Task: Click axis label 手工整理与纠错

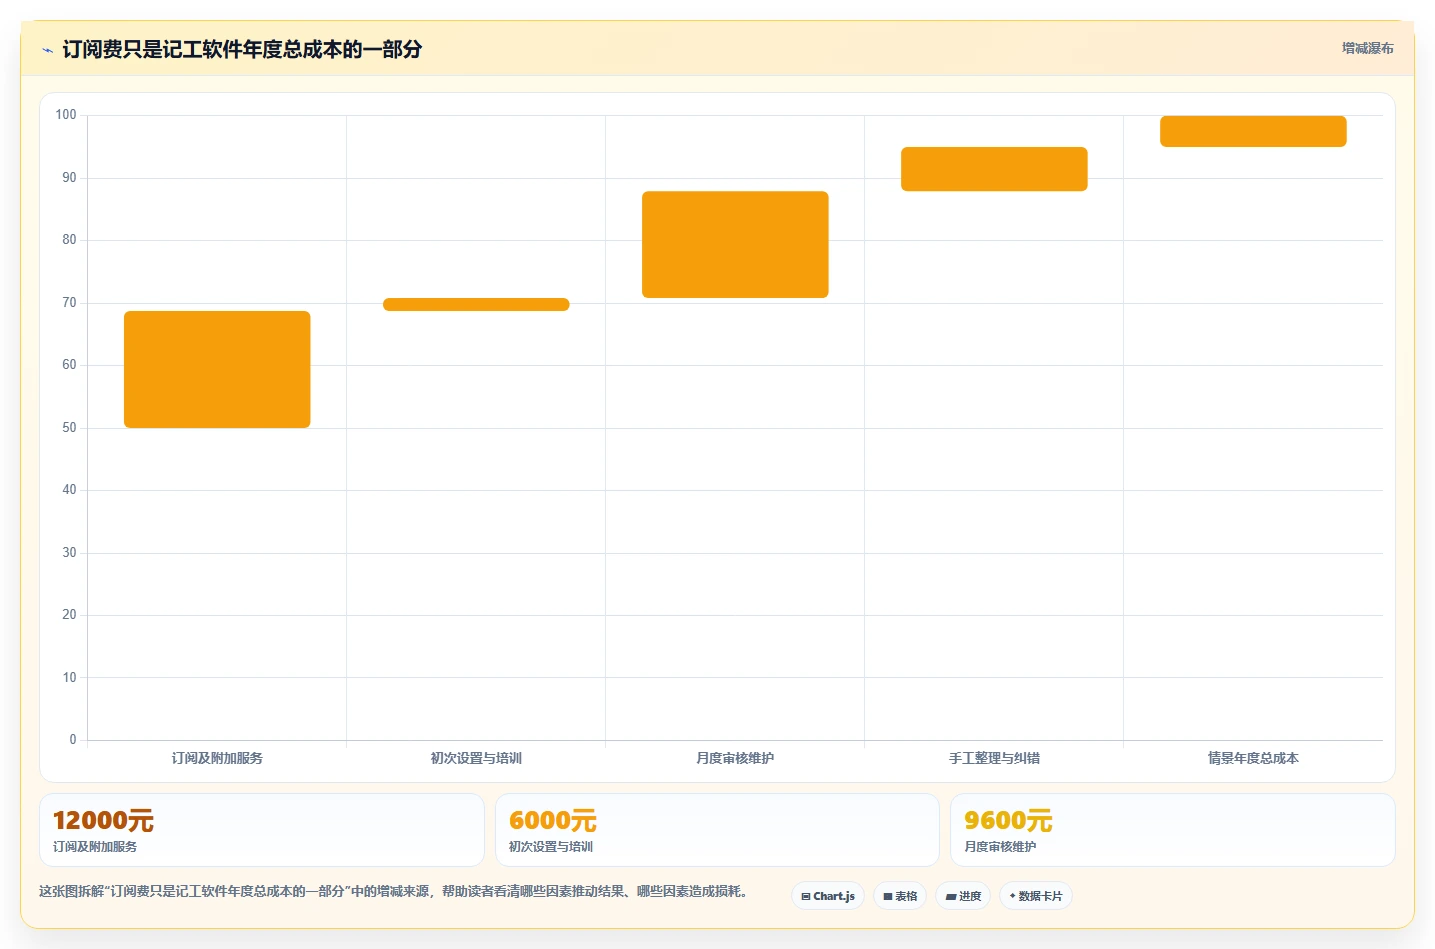Action: pyautogui.click(x=994, y=758)
